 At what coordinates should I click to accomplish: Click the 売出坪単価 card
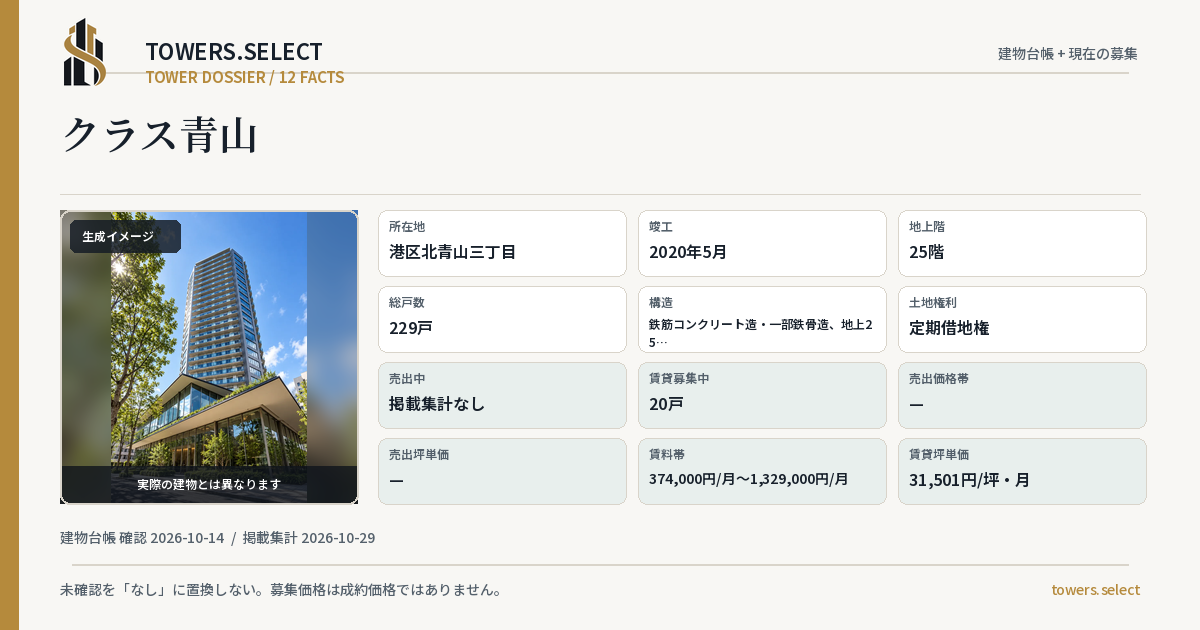click(502, 471)
